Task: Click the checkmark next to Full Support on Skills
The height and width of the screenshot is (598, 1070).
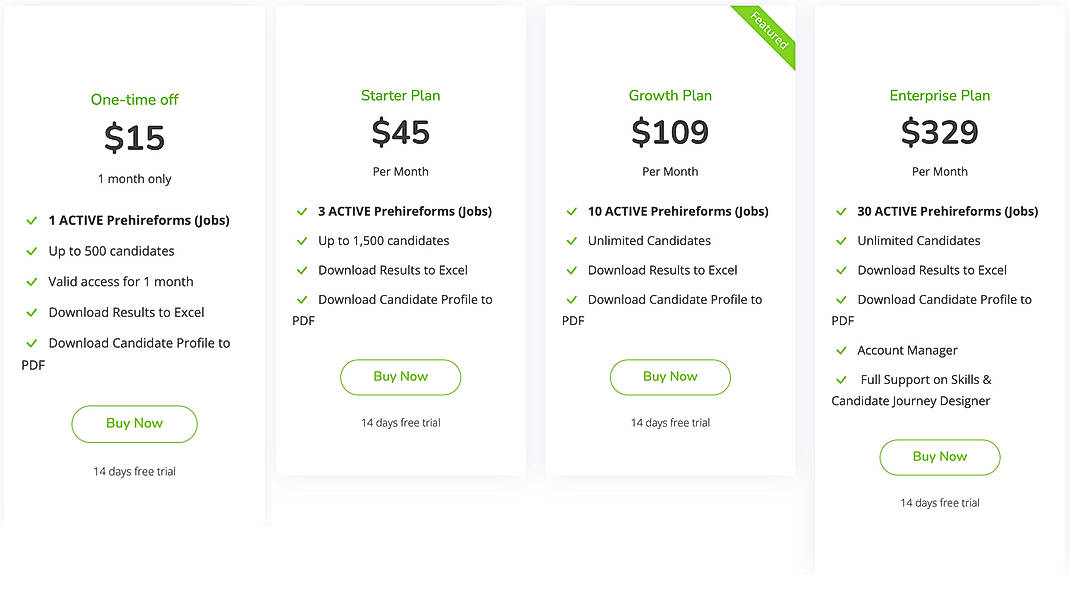Action: [x=841, y=379]
